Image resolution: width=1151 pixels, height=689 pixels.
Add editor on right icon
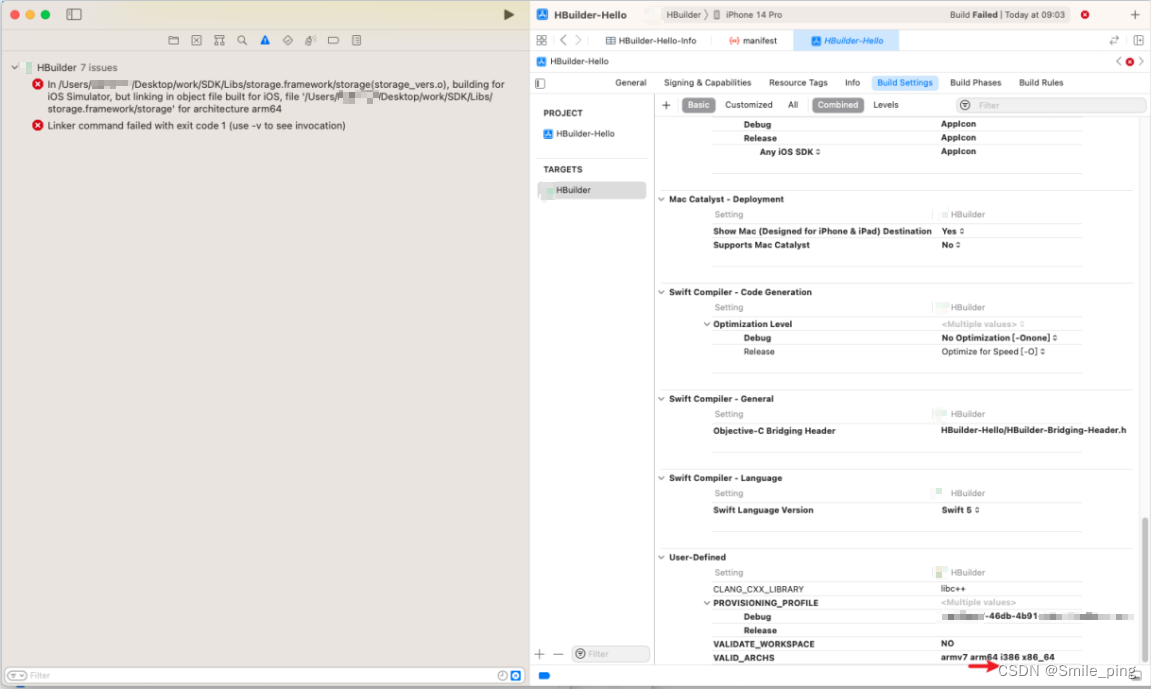tap(1139, 40)
